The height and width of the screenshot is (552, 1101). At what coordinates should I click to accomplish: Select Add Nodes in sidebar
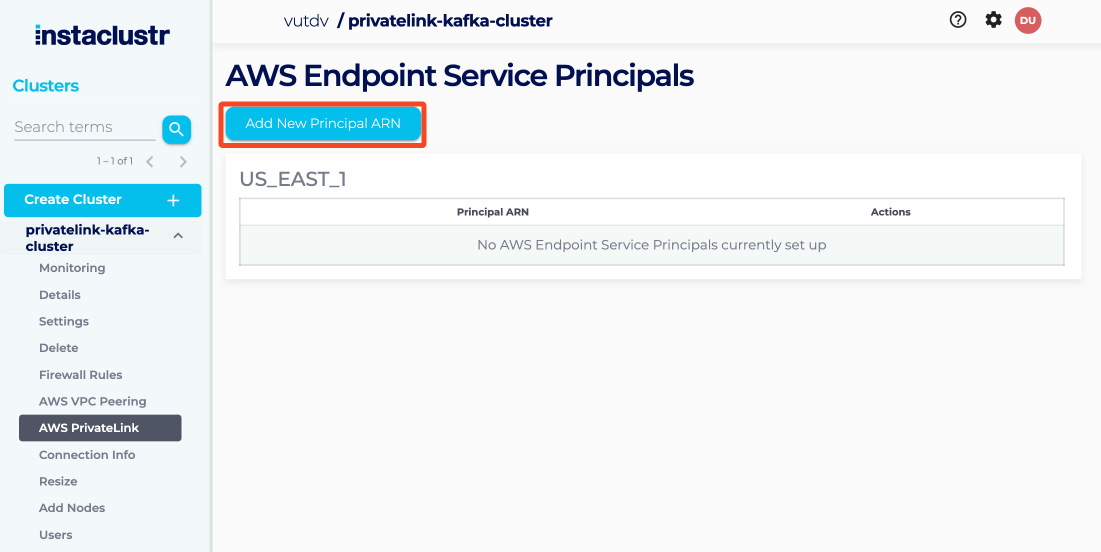pos(72,508)
